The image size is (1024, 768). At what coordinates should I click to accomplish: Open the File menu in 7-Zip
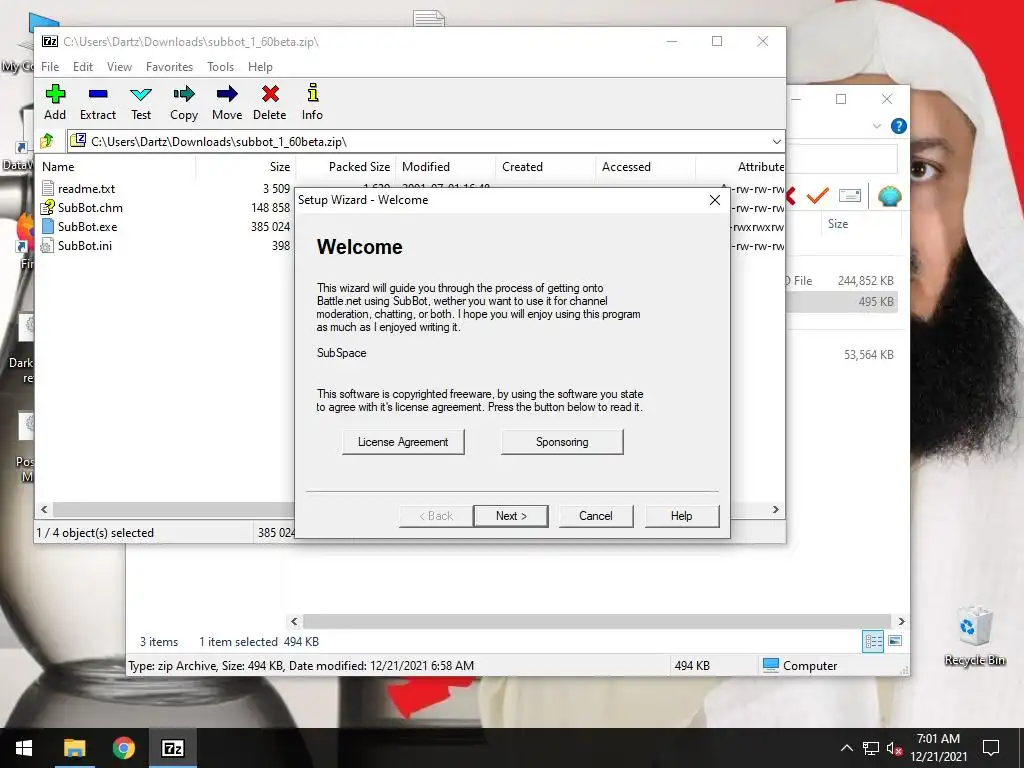[x=50, y=67]
